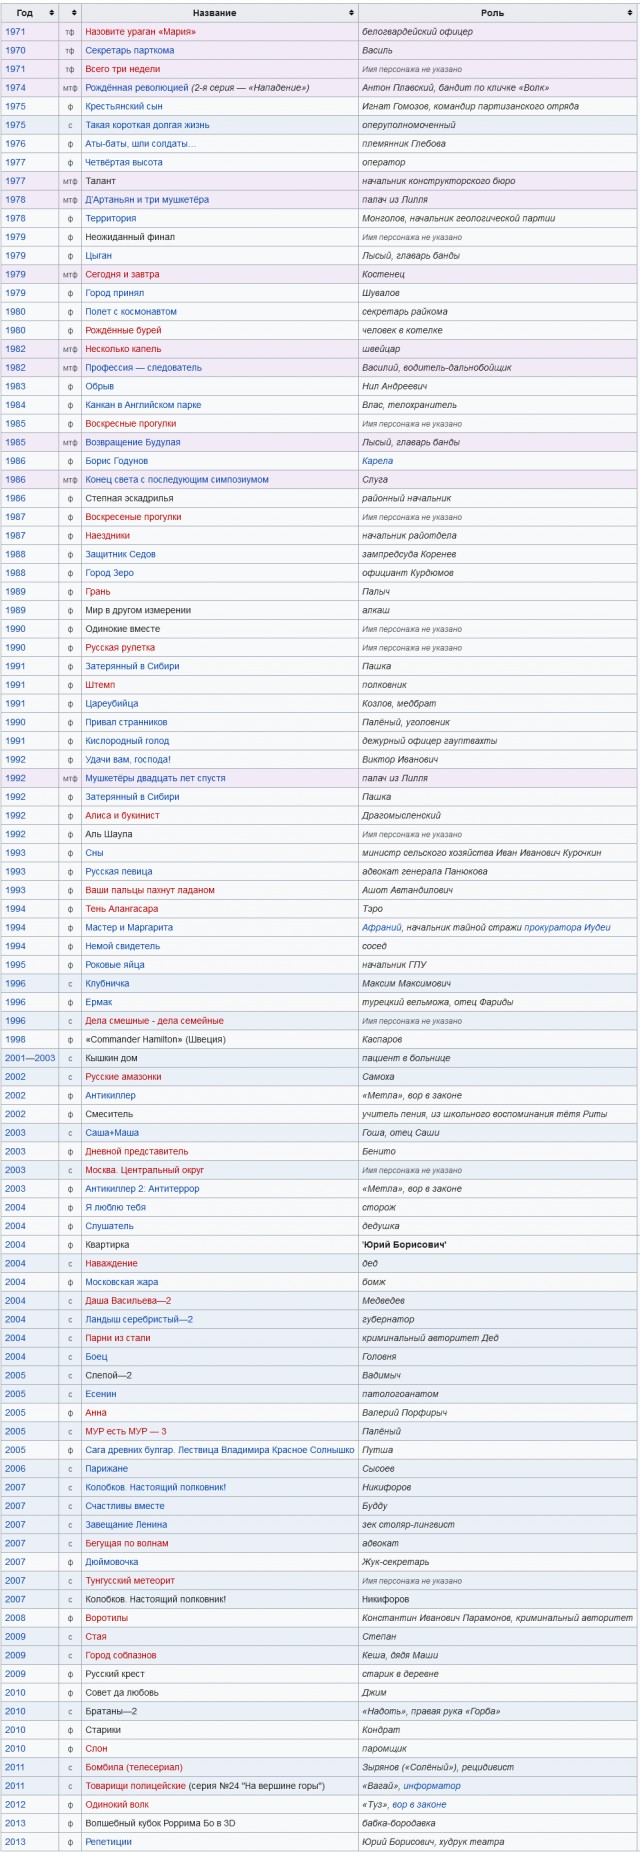Open the «Возвращение Будулая» link
This screenshot has width=640, height=1852.
[133, 442]
